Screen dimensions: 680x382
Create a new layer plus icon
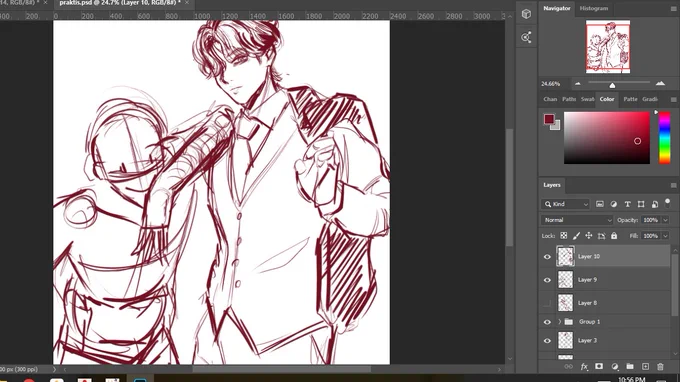point(645,367)
